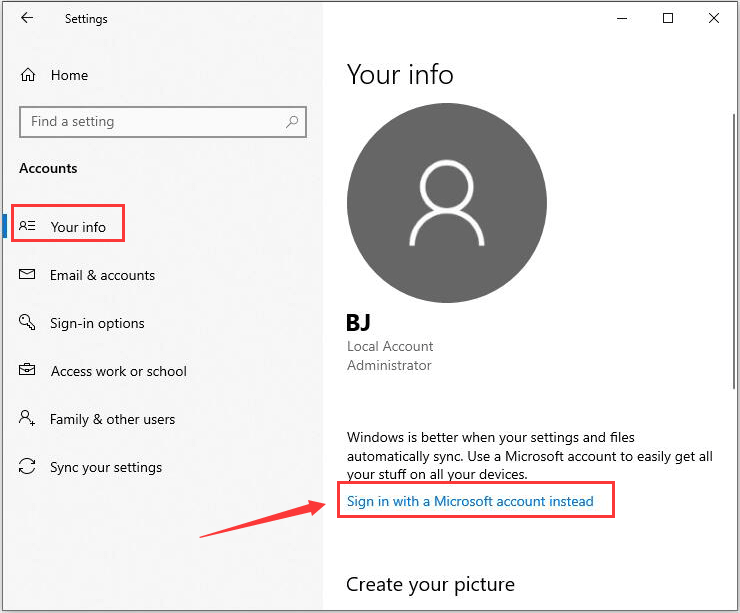Screen dimensions: 740x613
Task: Click Sign in with a Microsoft account instead
Action: 470,501
